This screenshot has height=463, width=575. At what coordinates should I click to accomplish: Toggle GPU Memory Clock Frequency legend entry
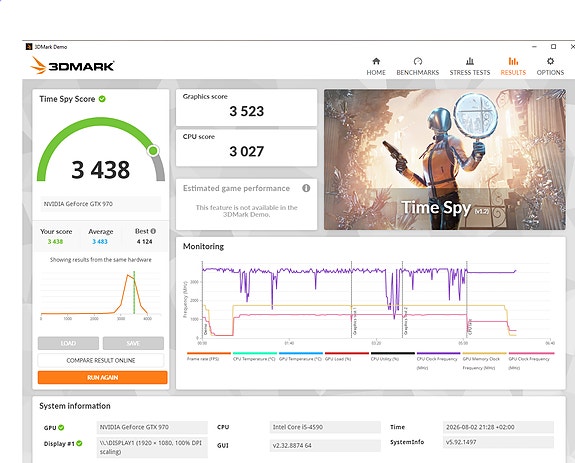point(484,361)
